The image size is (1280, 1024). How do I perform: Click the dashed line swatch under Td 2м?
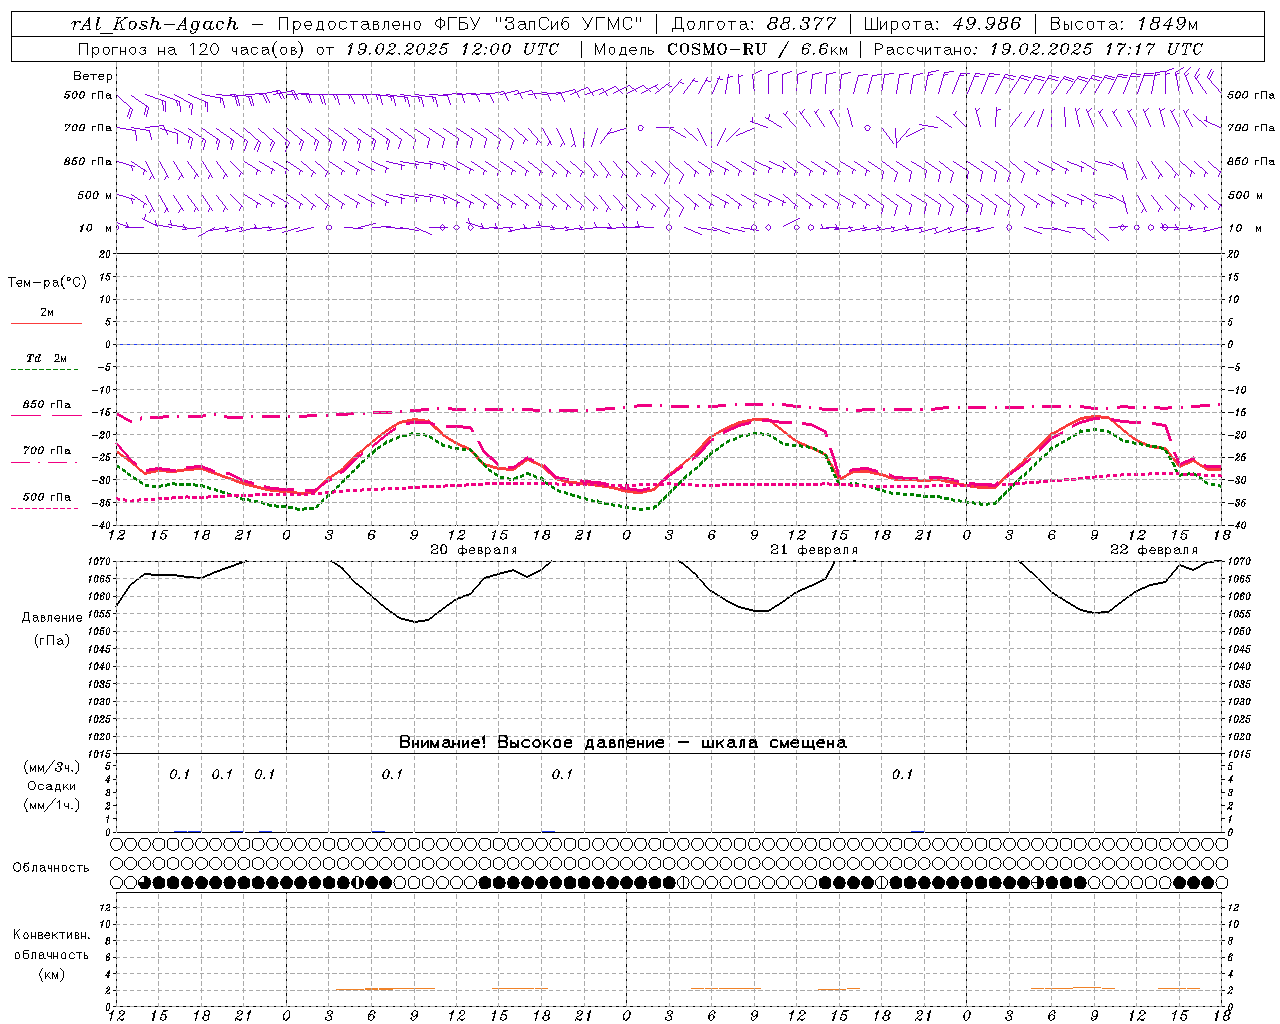tap(46, 370)
